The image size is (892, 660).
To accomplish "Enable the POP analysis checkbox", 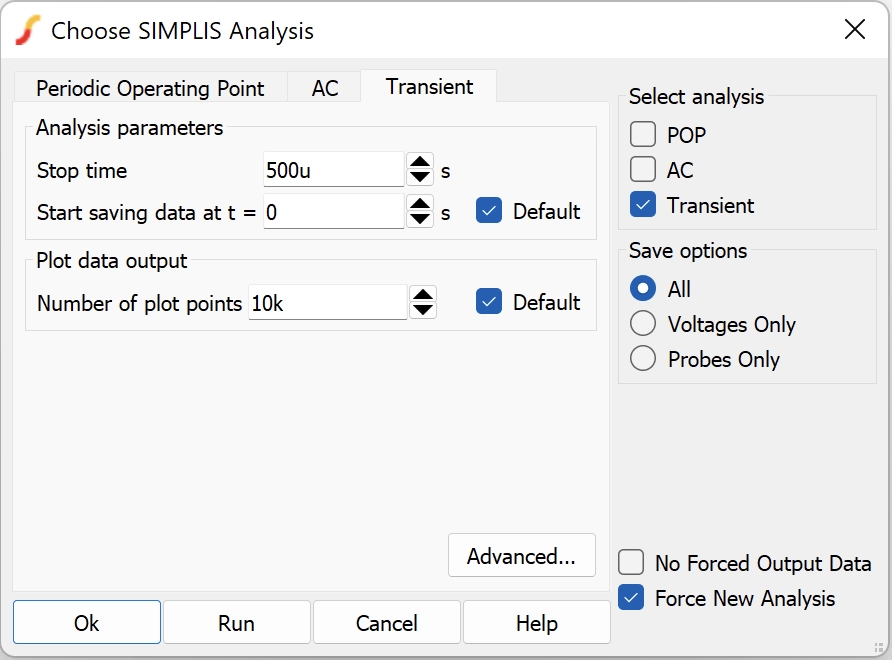I will (643, 134).
